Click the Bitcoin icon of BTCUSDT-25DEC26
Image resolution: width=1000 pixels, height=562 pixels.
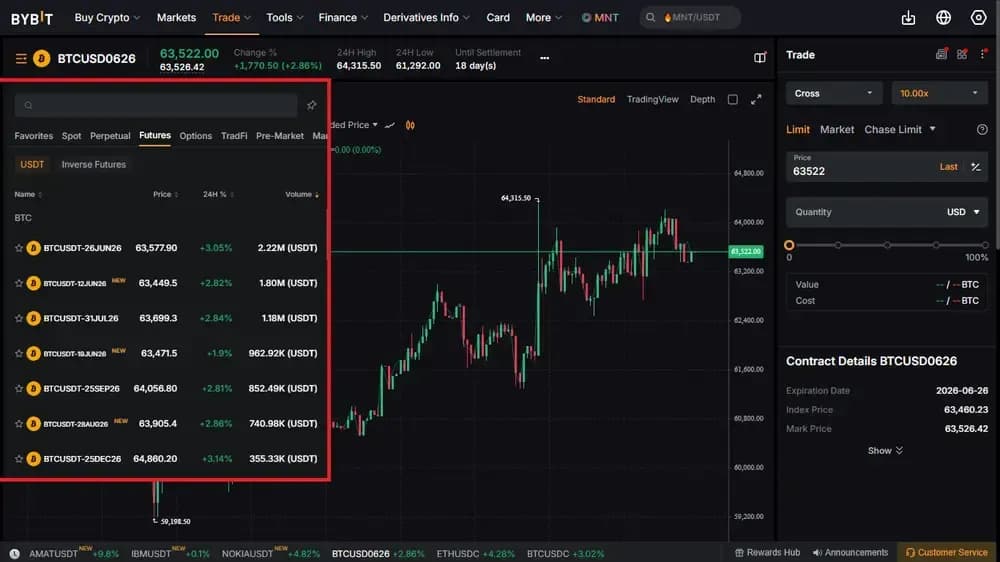click(x=33, y=459)
